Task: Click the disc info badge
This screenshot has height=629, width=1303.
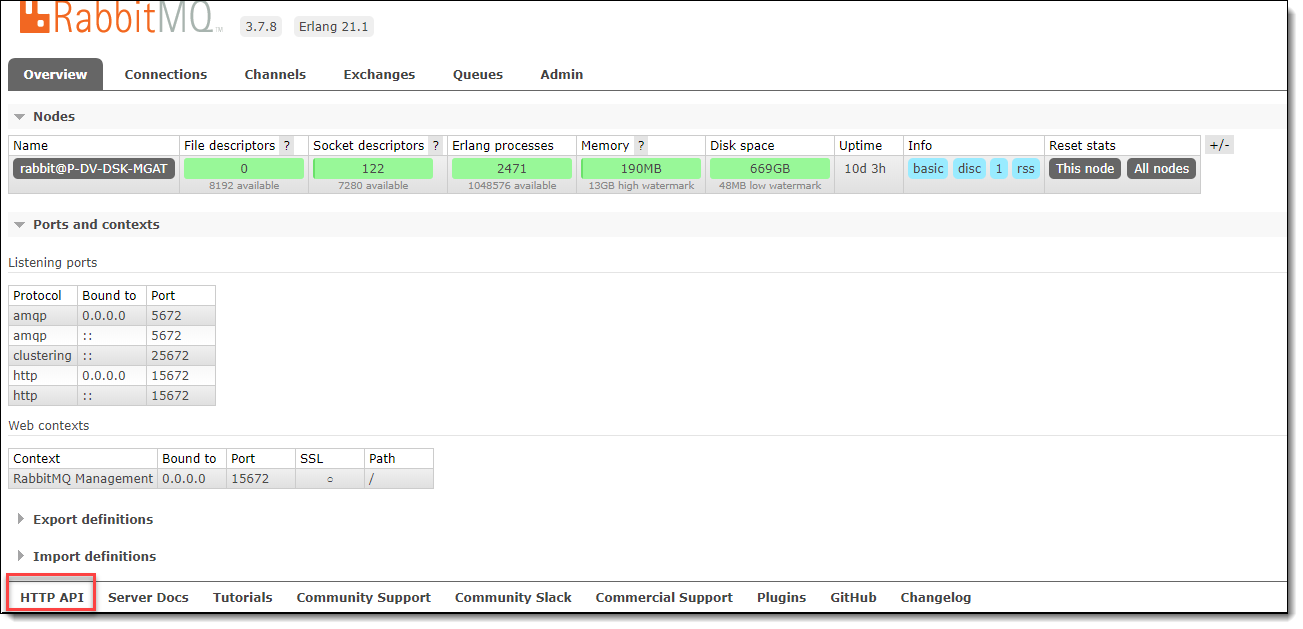Action: click(x=969, y=169)
